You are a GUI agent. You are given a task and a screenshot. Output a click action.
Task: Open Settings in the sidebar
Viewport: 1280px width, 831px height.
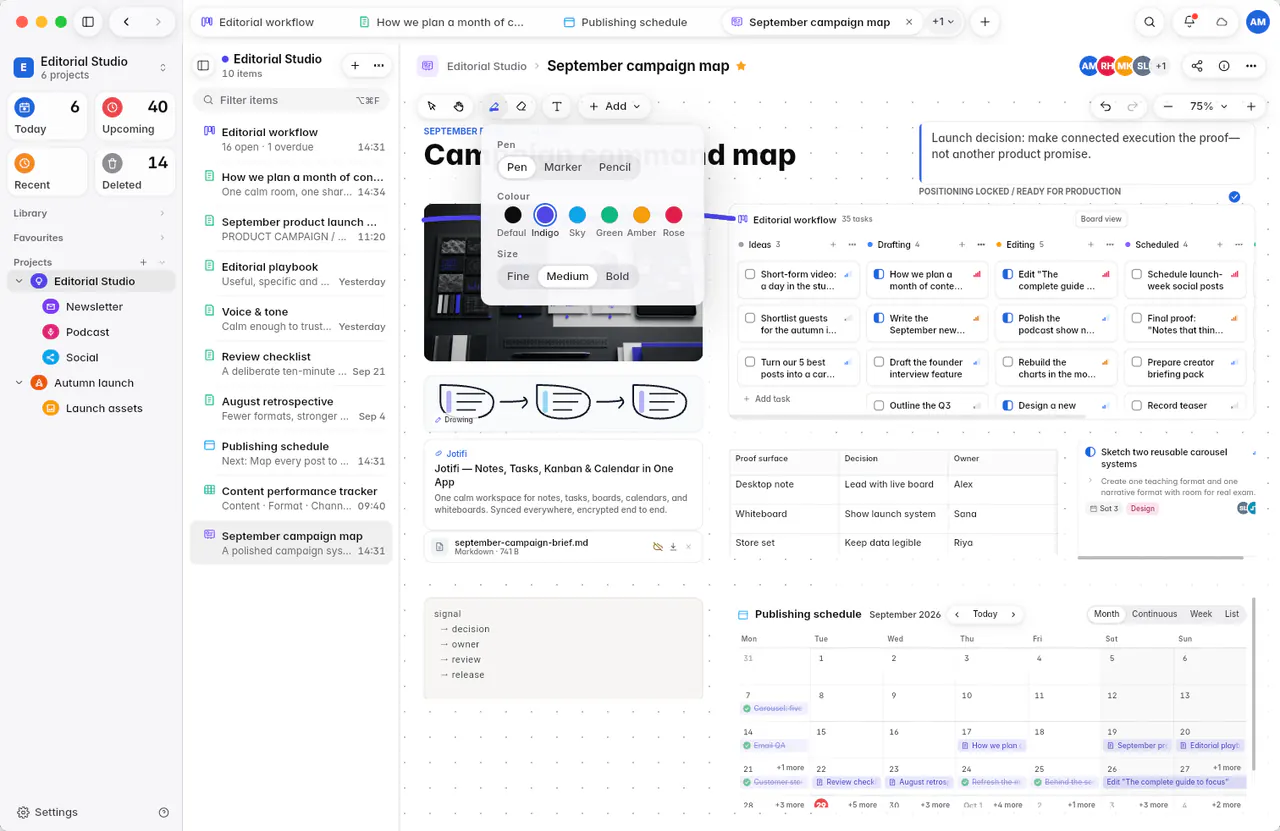(56, 812)
